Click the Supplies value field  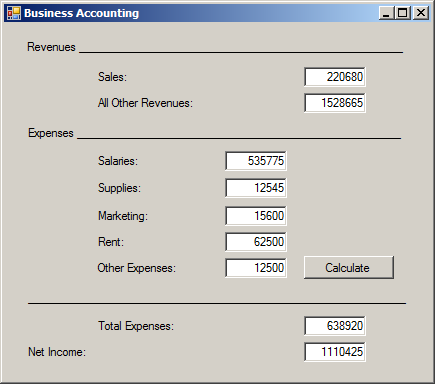tap(256, 188)
